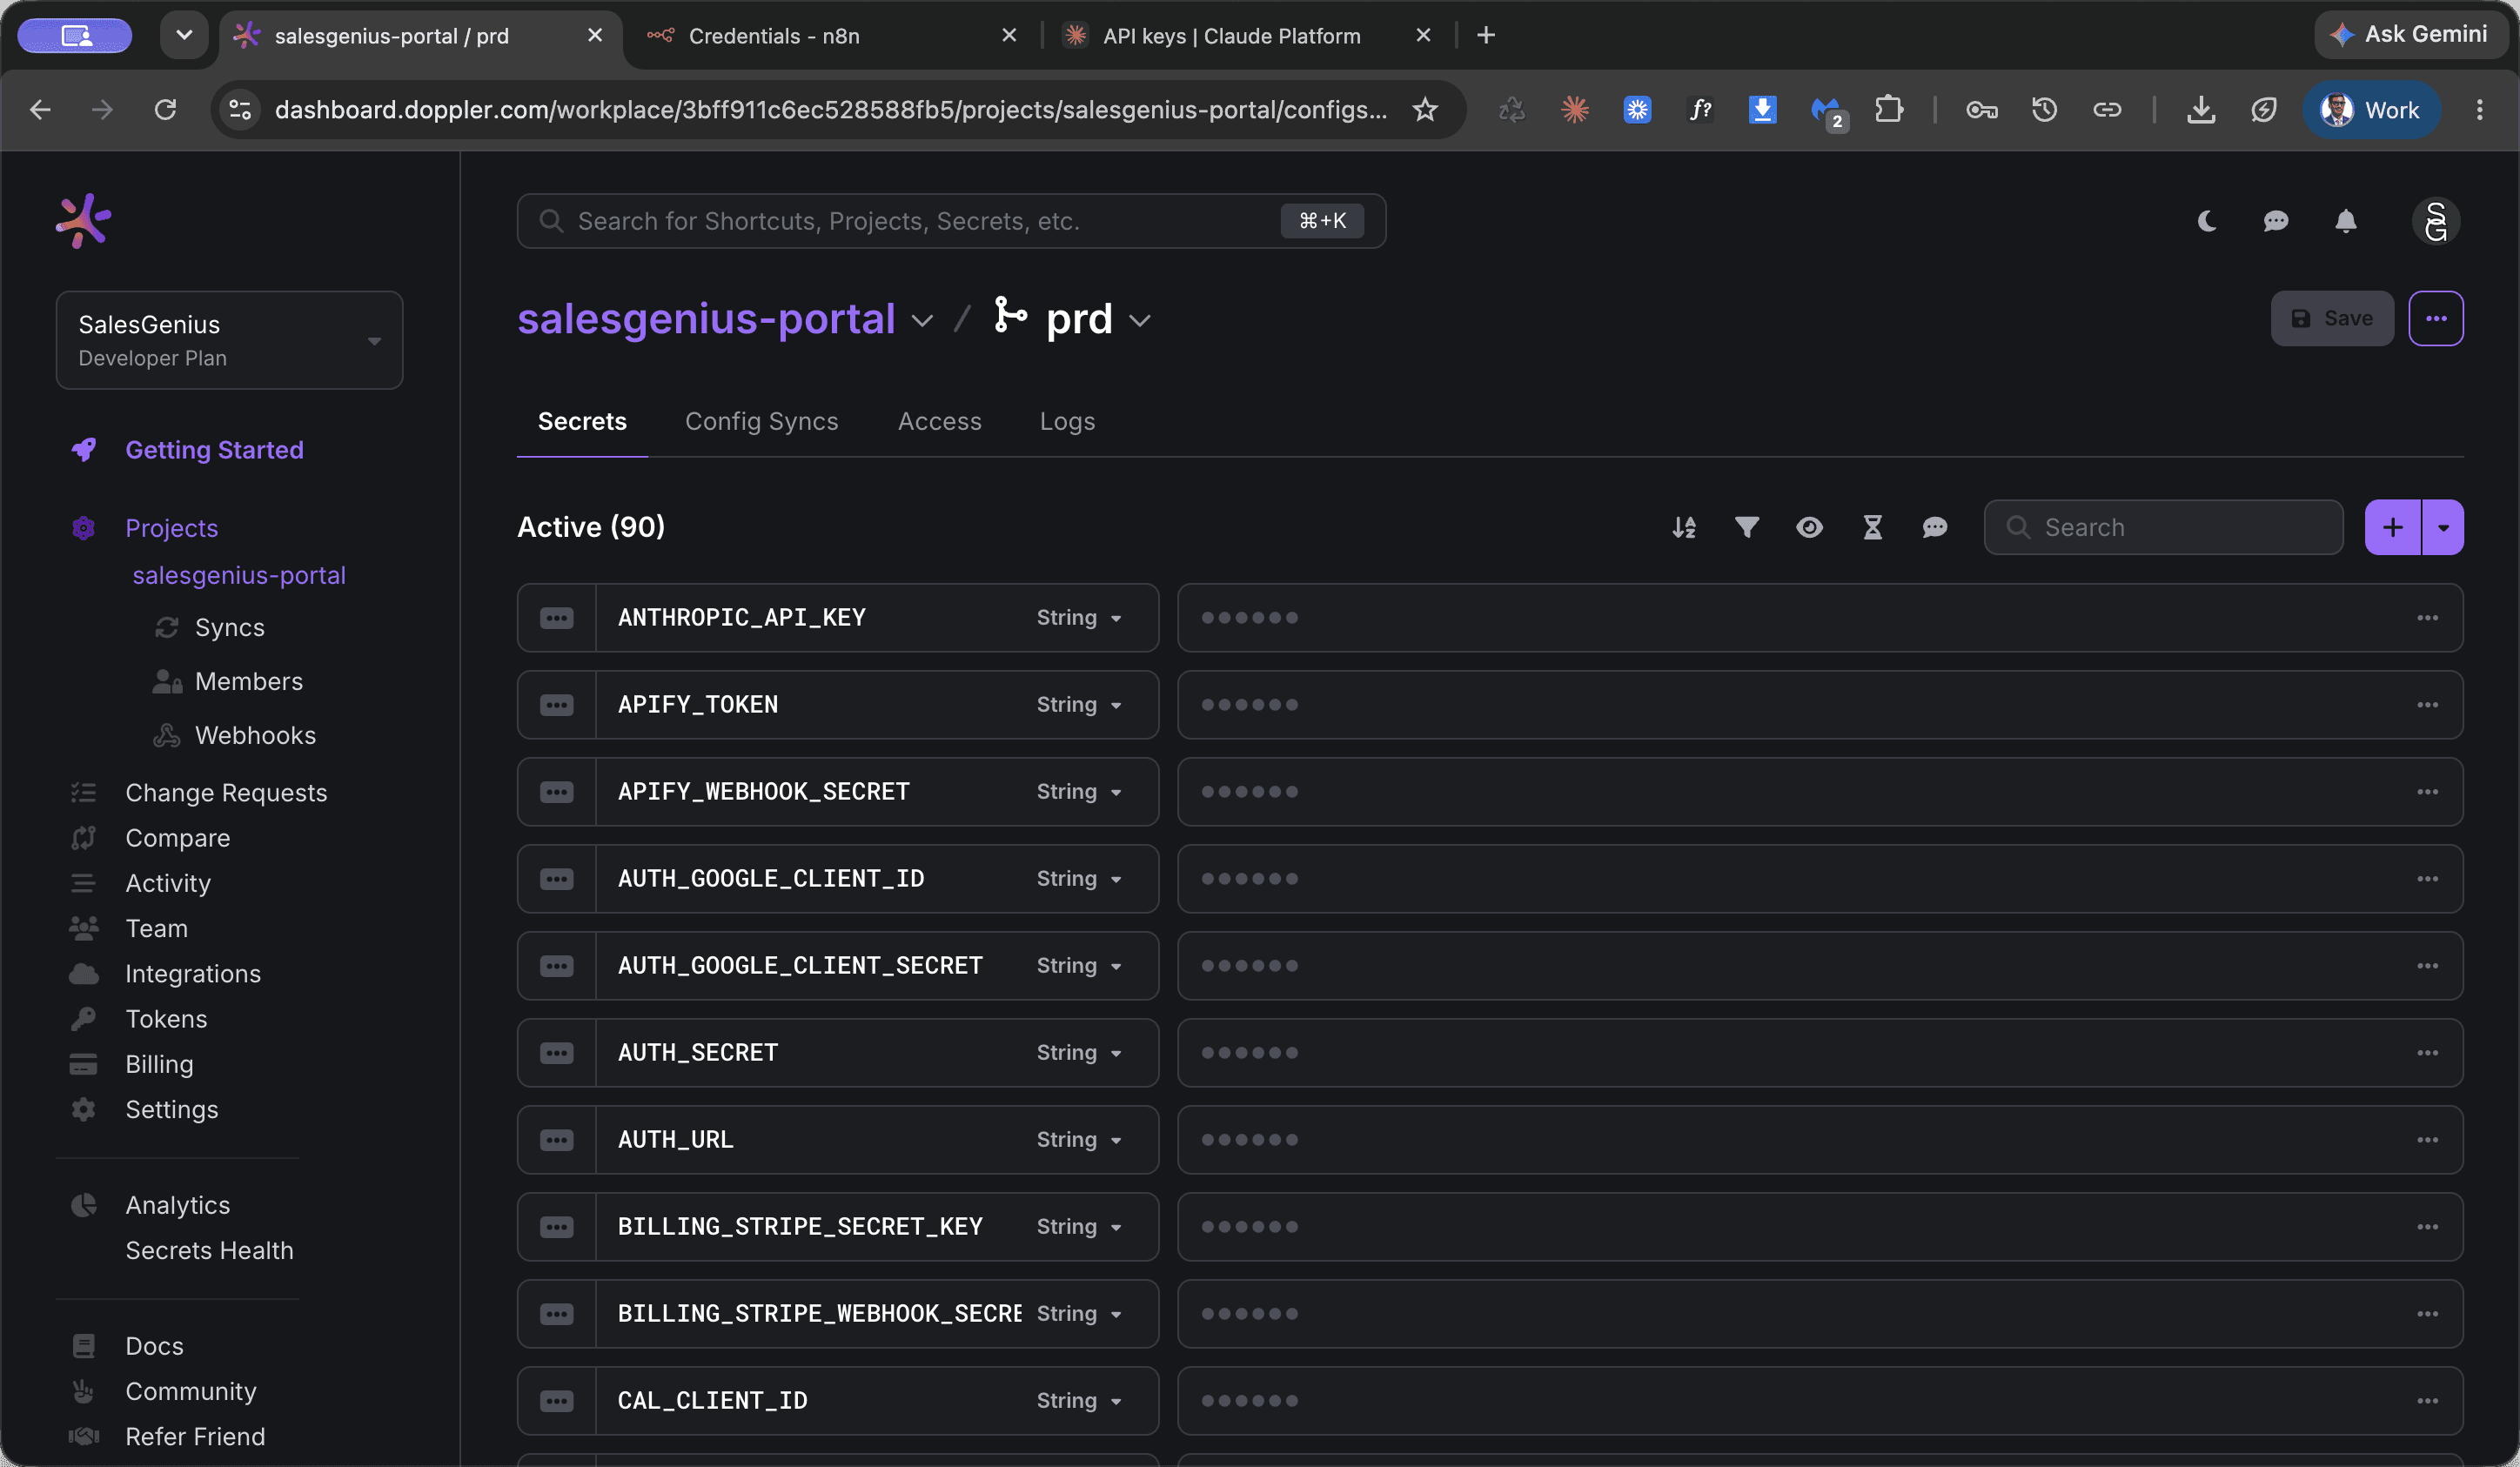Expand the add secret dropdown arrow
Viewport: 2520px width, 1467px height.
point(2443,527)
